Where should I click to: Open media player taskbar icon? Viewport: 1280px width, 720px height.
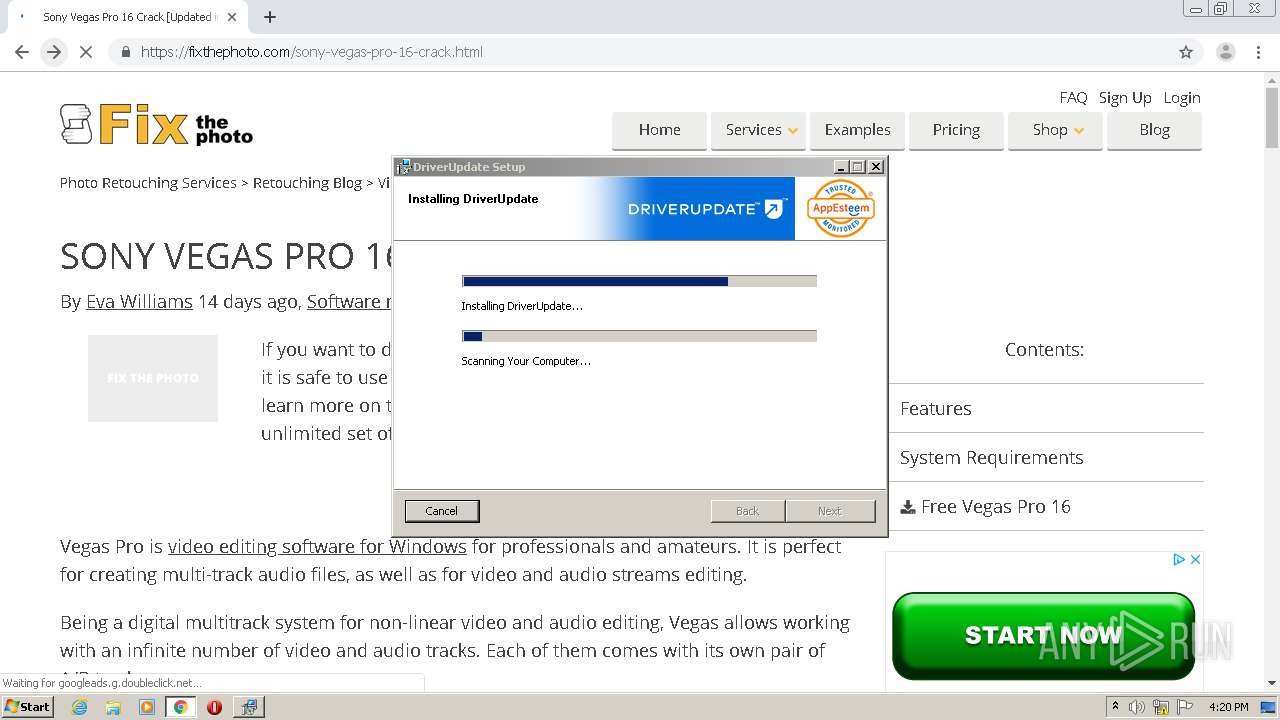coord(147,707)
